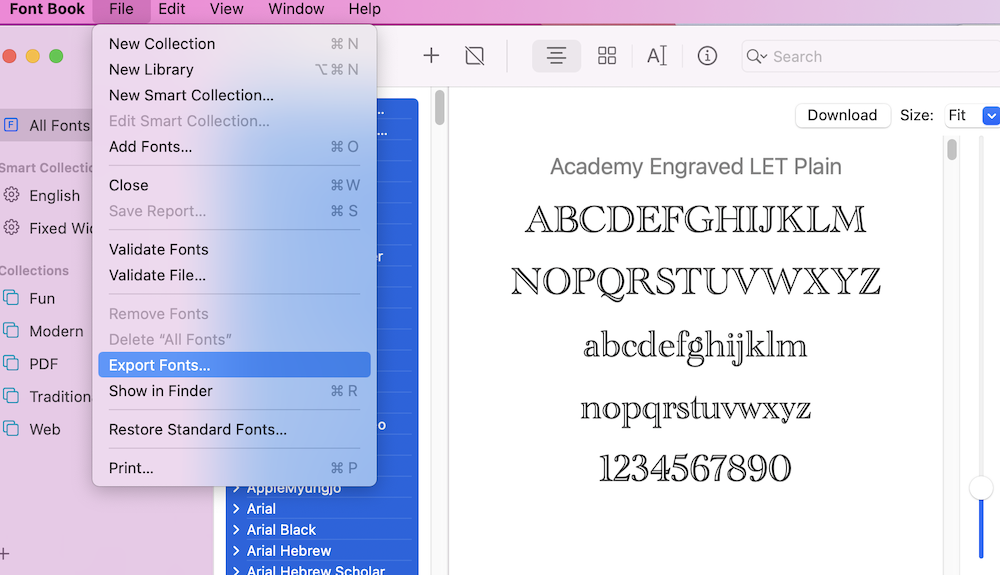1000x575 pixels.
Task: Expand the Arial Hebrew font family
Action: 237,551
